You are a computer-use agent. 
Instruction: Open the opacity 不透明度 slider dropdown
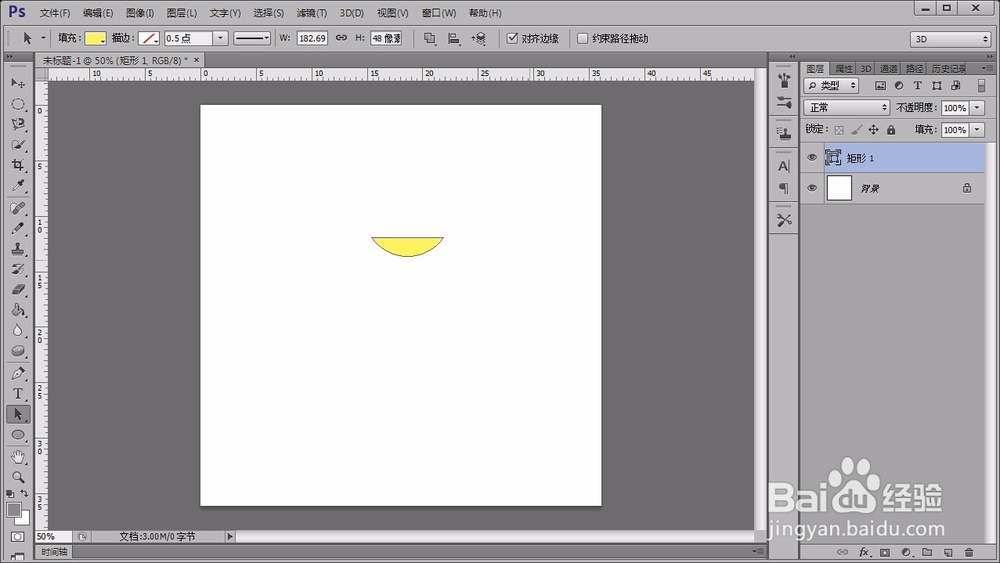(x=977, y=108)
